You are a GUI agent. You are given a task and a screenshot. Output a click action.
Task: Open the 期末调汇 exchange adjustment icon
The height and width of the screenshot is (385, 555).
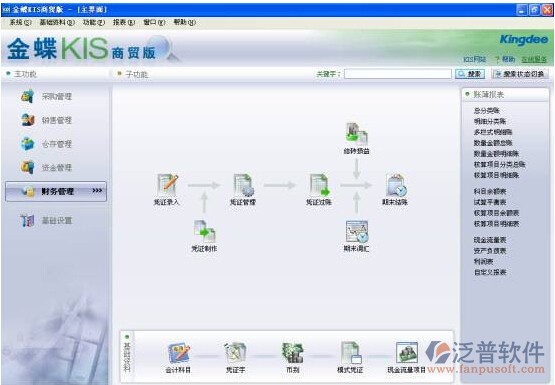[356, 231]
